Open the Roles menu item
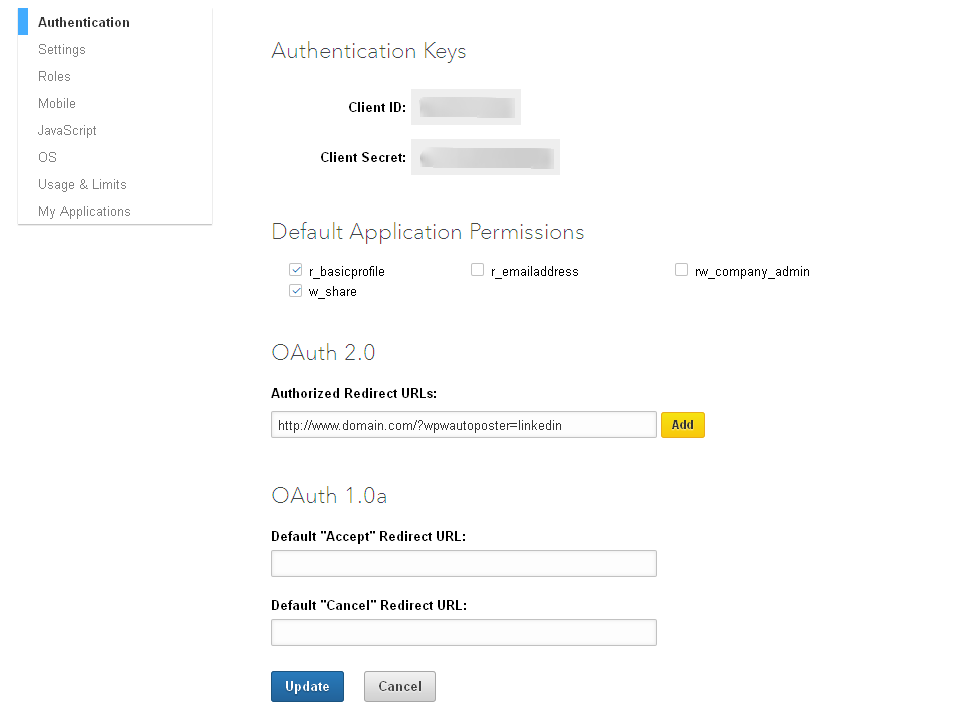Screen dimensions: 971x715 pyautogui.click(x=54, y=76)
